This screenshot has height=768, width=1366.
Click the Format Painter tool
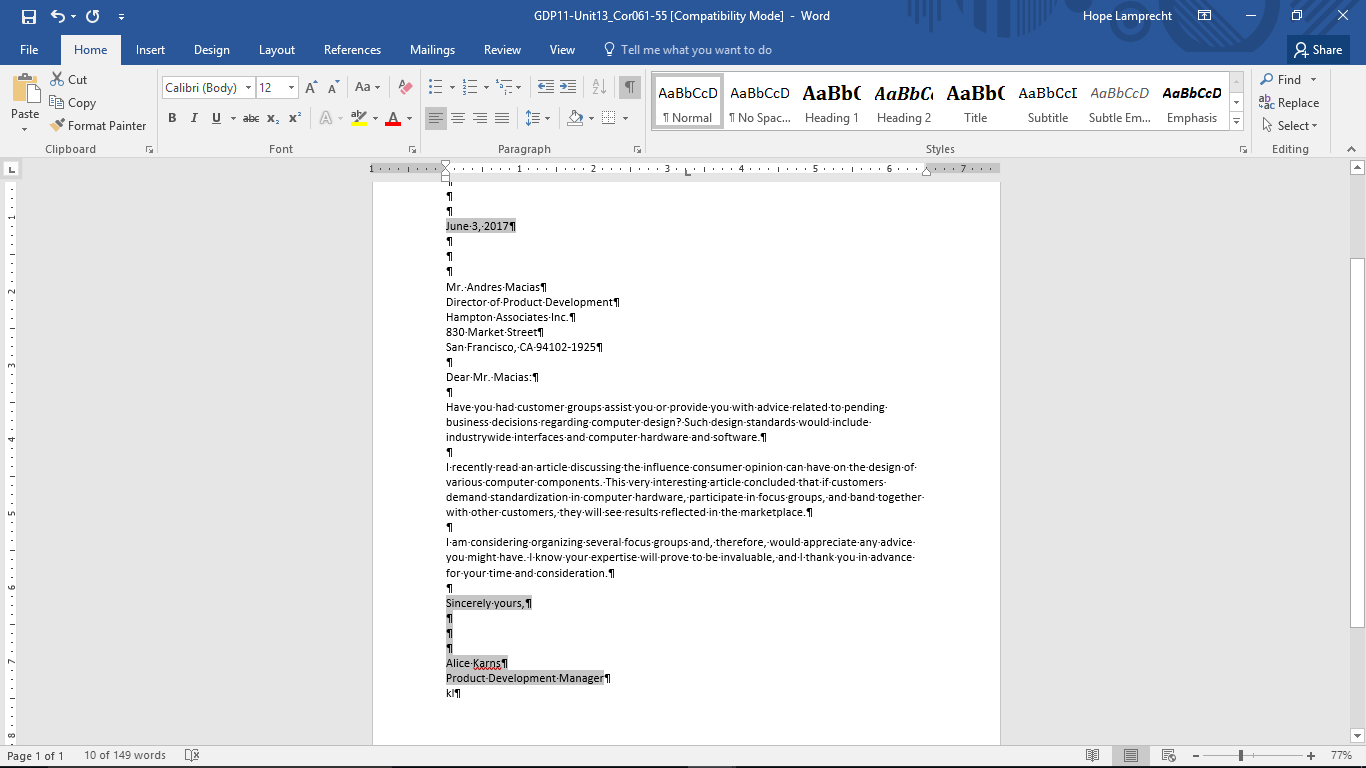click(x=97, y=125)
